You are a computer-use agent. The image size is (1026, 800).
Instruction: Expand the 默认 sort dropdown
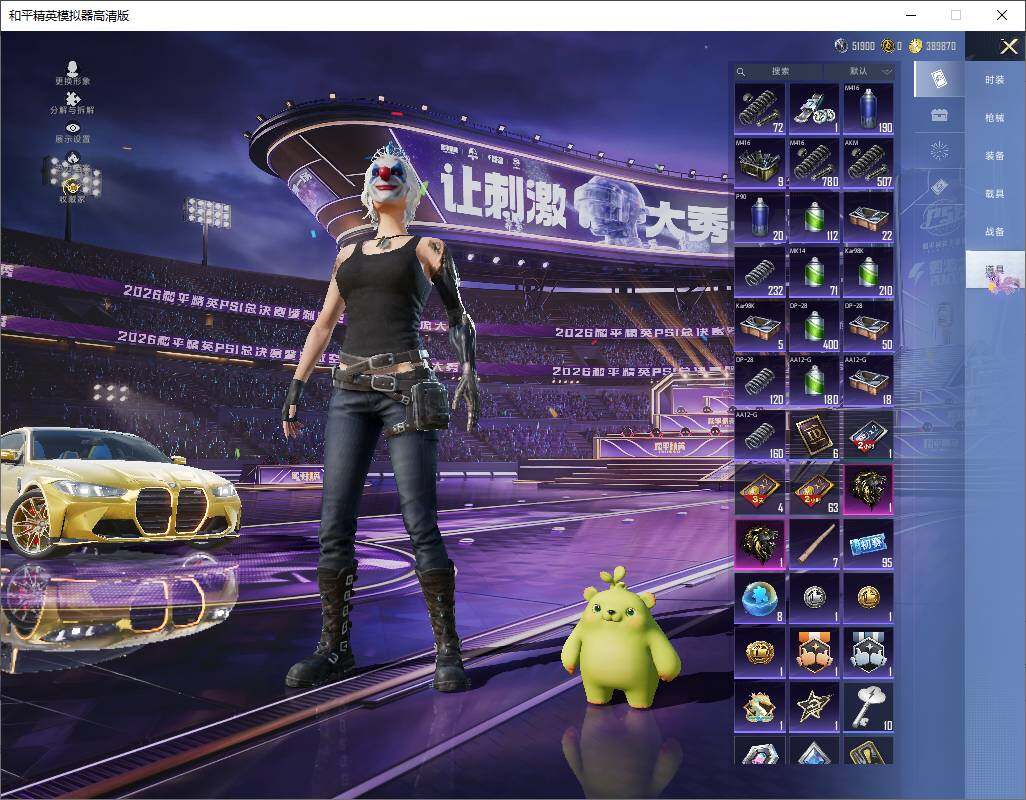point(858,71)
